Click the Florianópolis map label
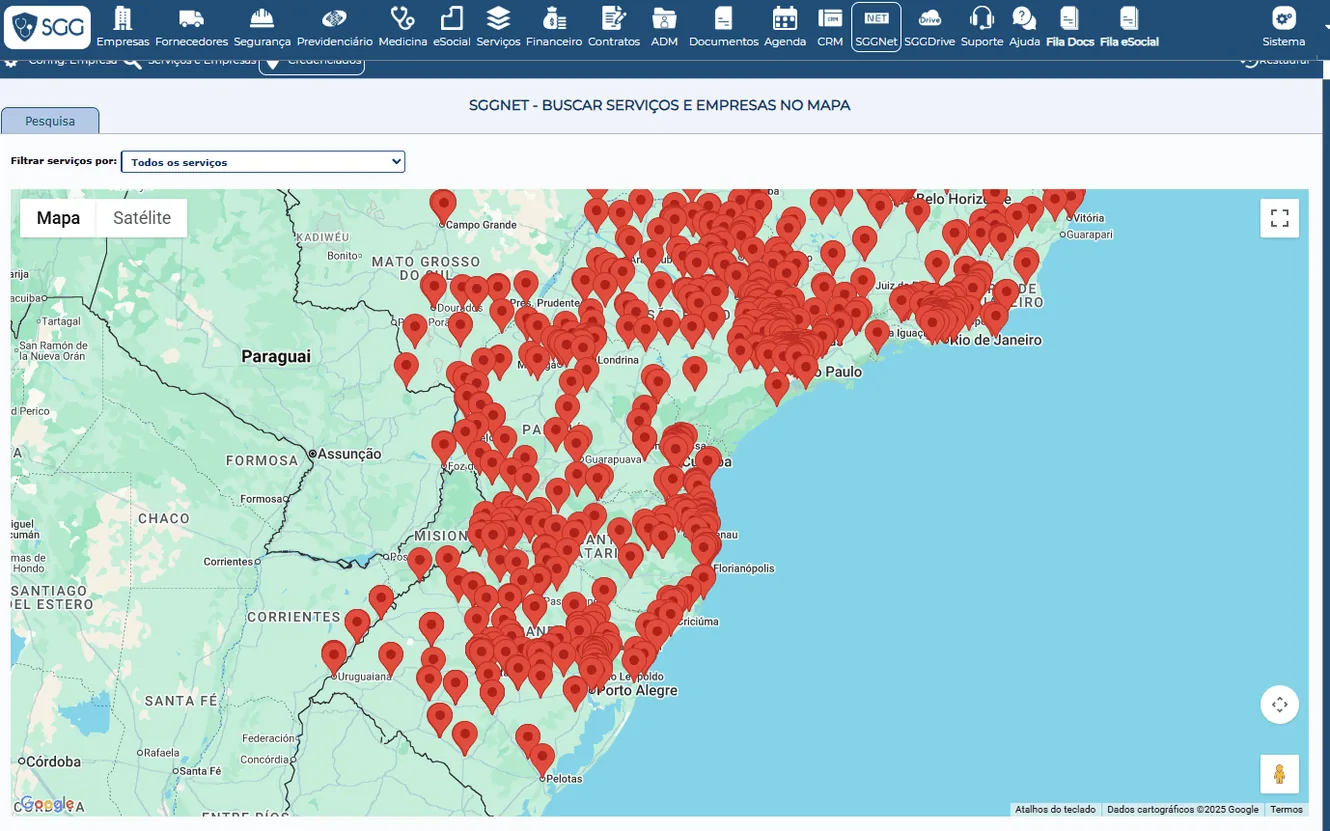 (743, 568)
